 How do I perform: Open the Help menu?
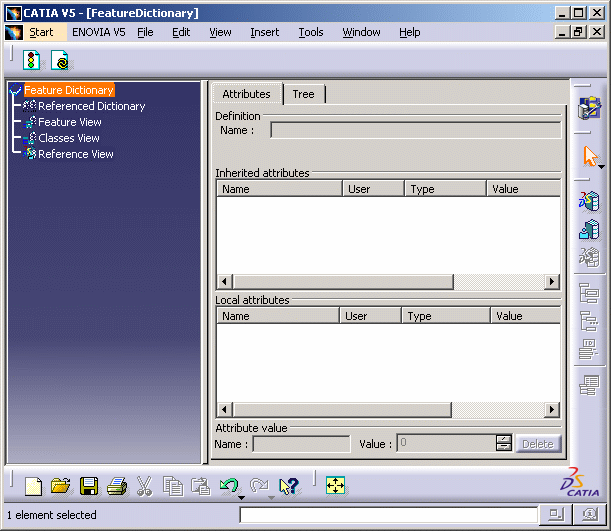pos(410,32)
